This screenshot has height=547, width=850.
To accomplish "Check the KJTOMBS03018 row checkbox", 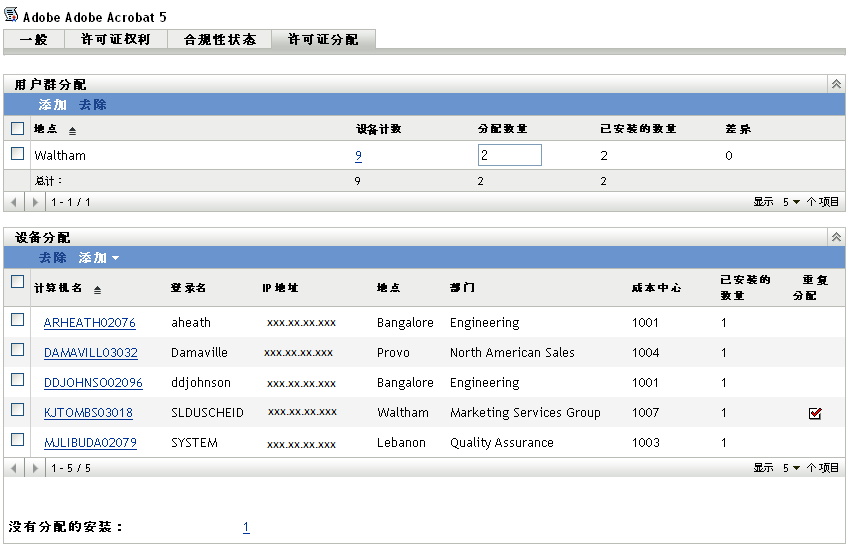I will [x=17, y=409].
